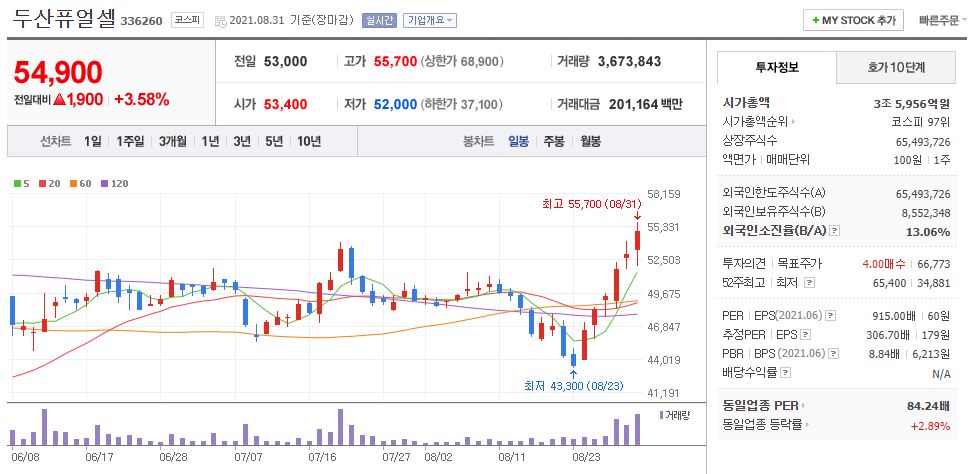Image resolution: width=977 pixels, height=474 pixels.
Task: Open the help icon beside 52주최고 최저
Action: tap(809, 283)
